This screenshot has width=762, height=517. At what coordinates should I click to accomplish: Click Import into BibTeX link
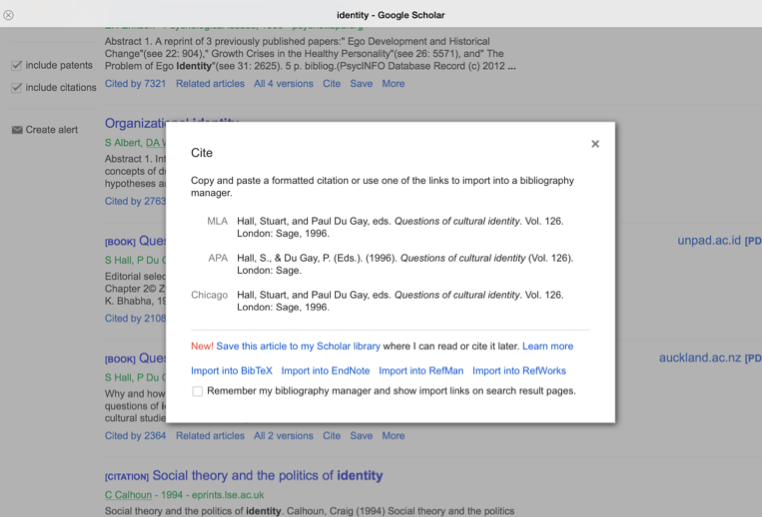point(231,371)
